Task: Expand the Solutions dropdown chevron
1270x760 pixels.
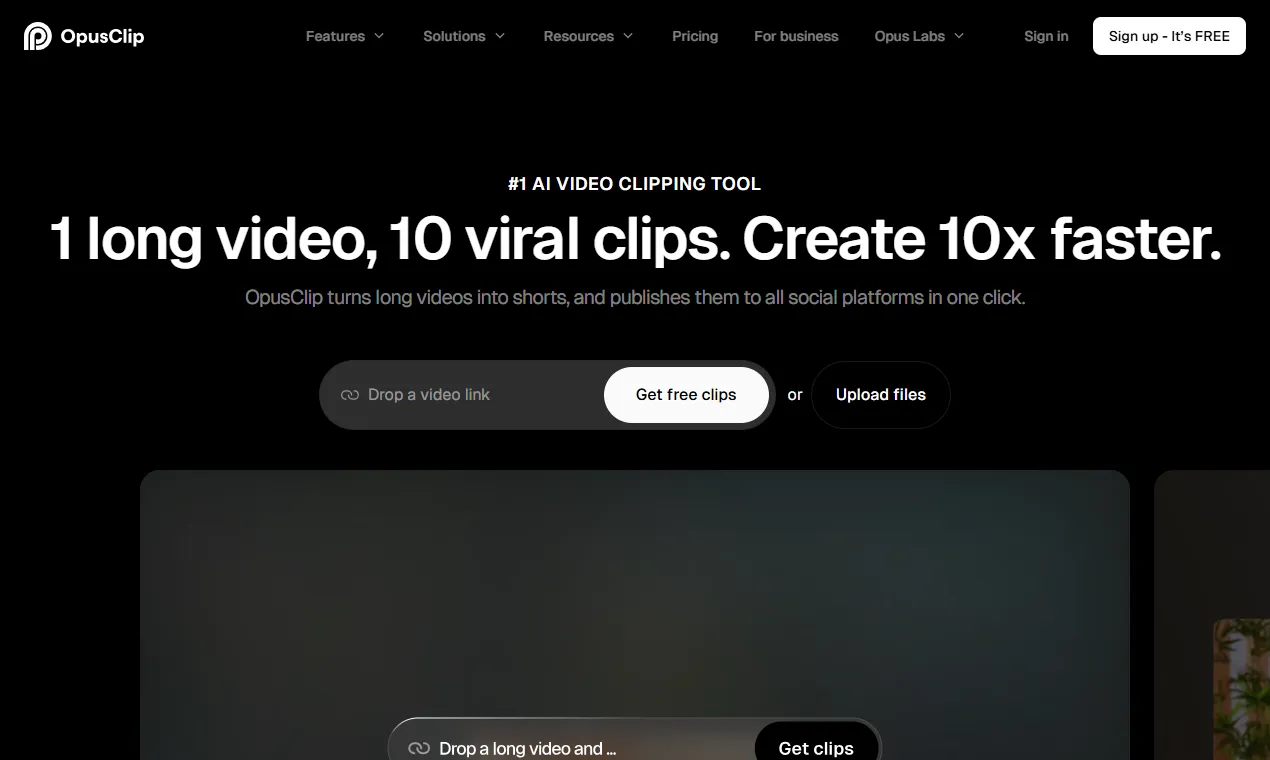Action: 500,36
